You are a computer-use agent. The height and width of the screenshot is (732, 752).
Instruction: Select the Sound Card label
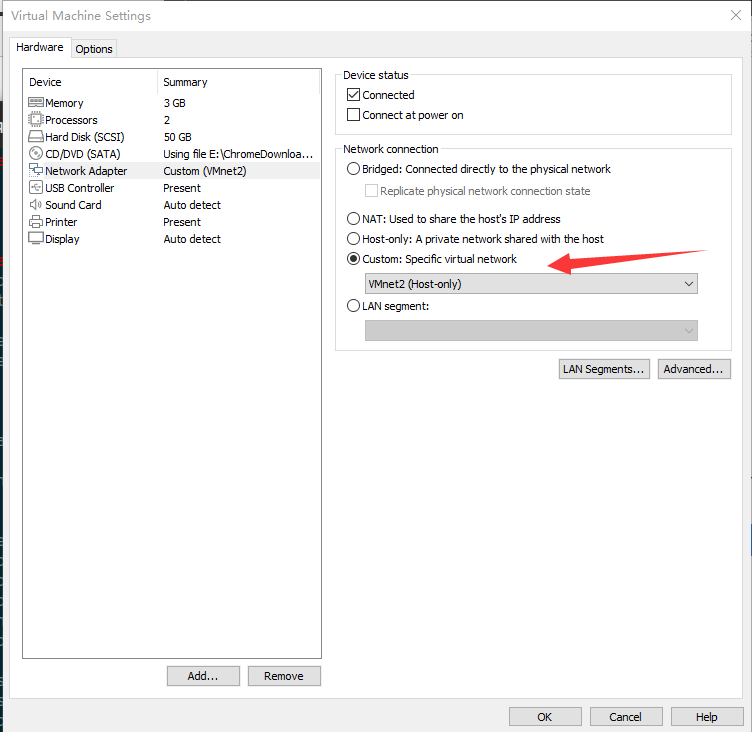tap(73, 205)
